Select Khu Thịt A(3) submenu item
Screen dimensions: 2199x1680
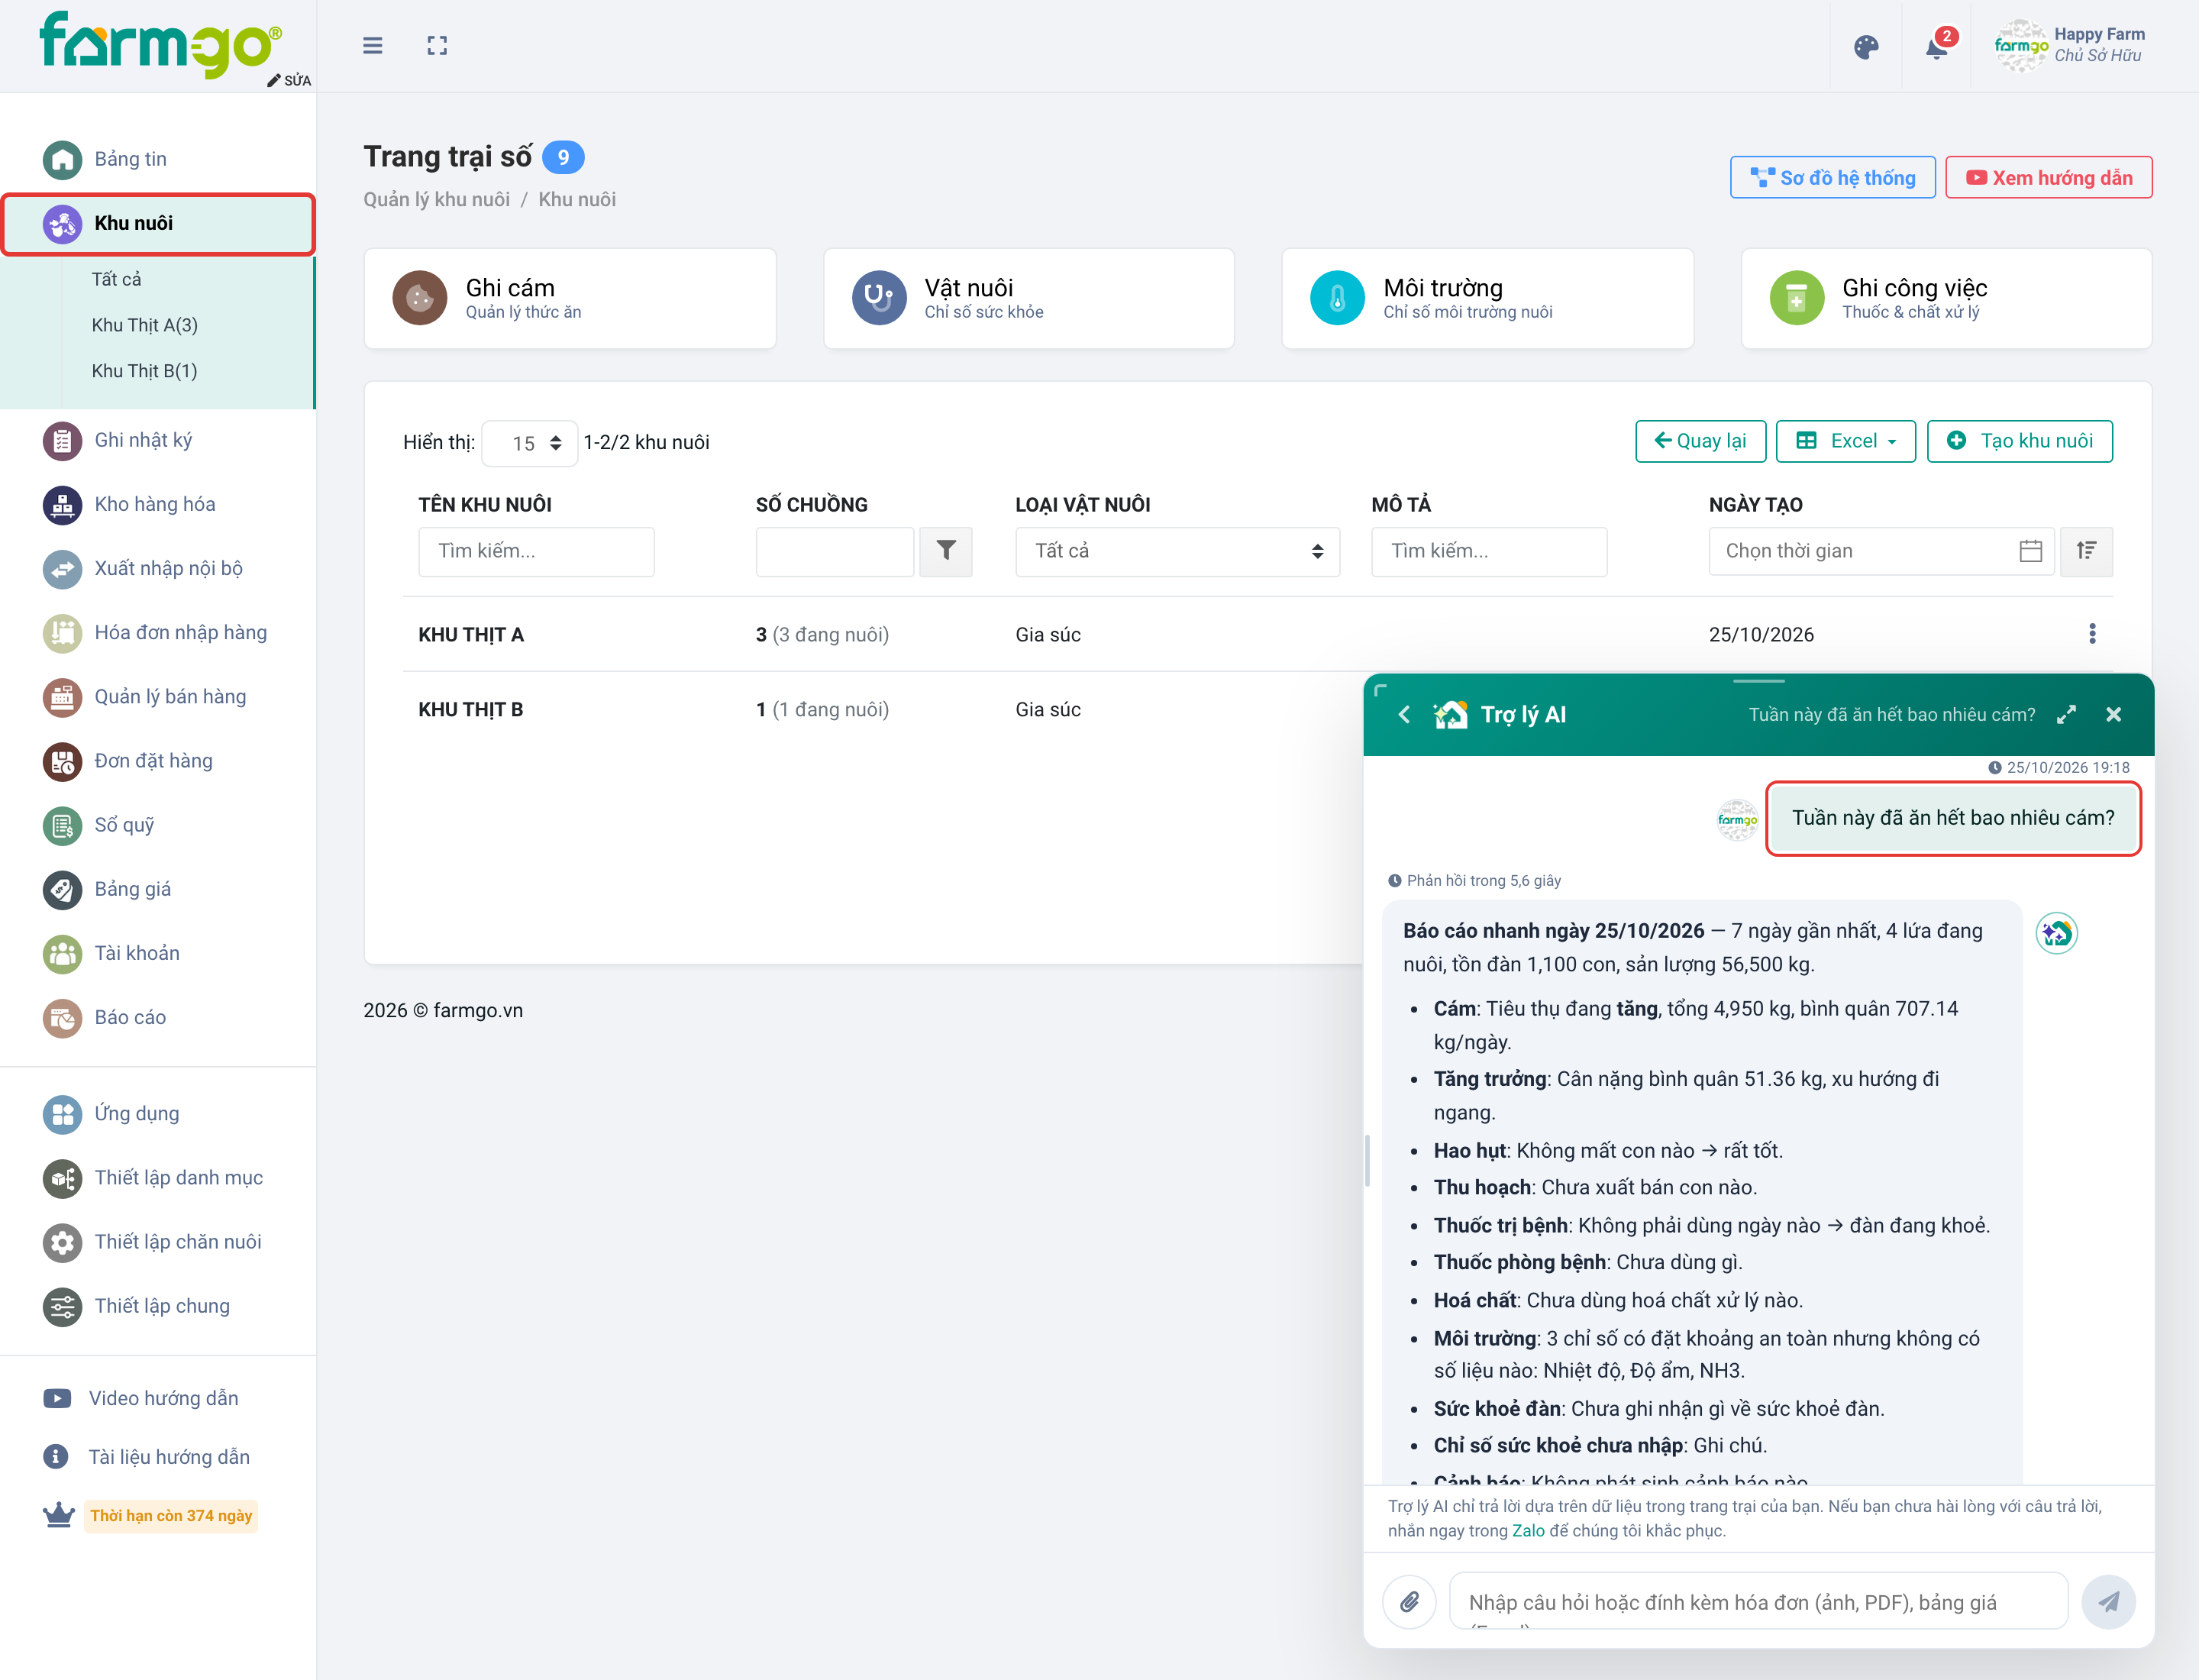[x=145, y=325]
